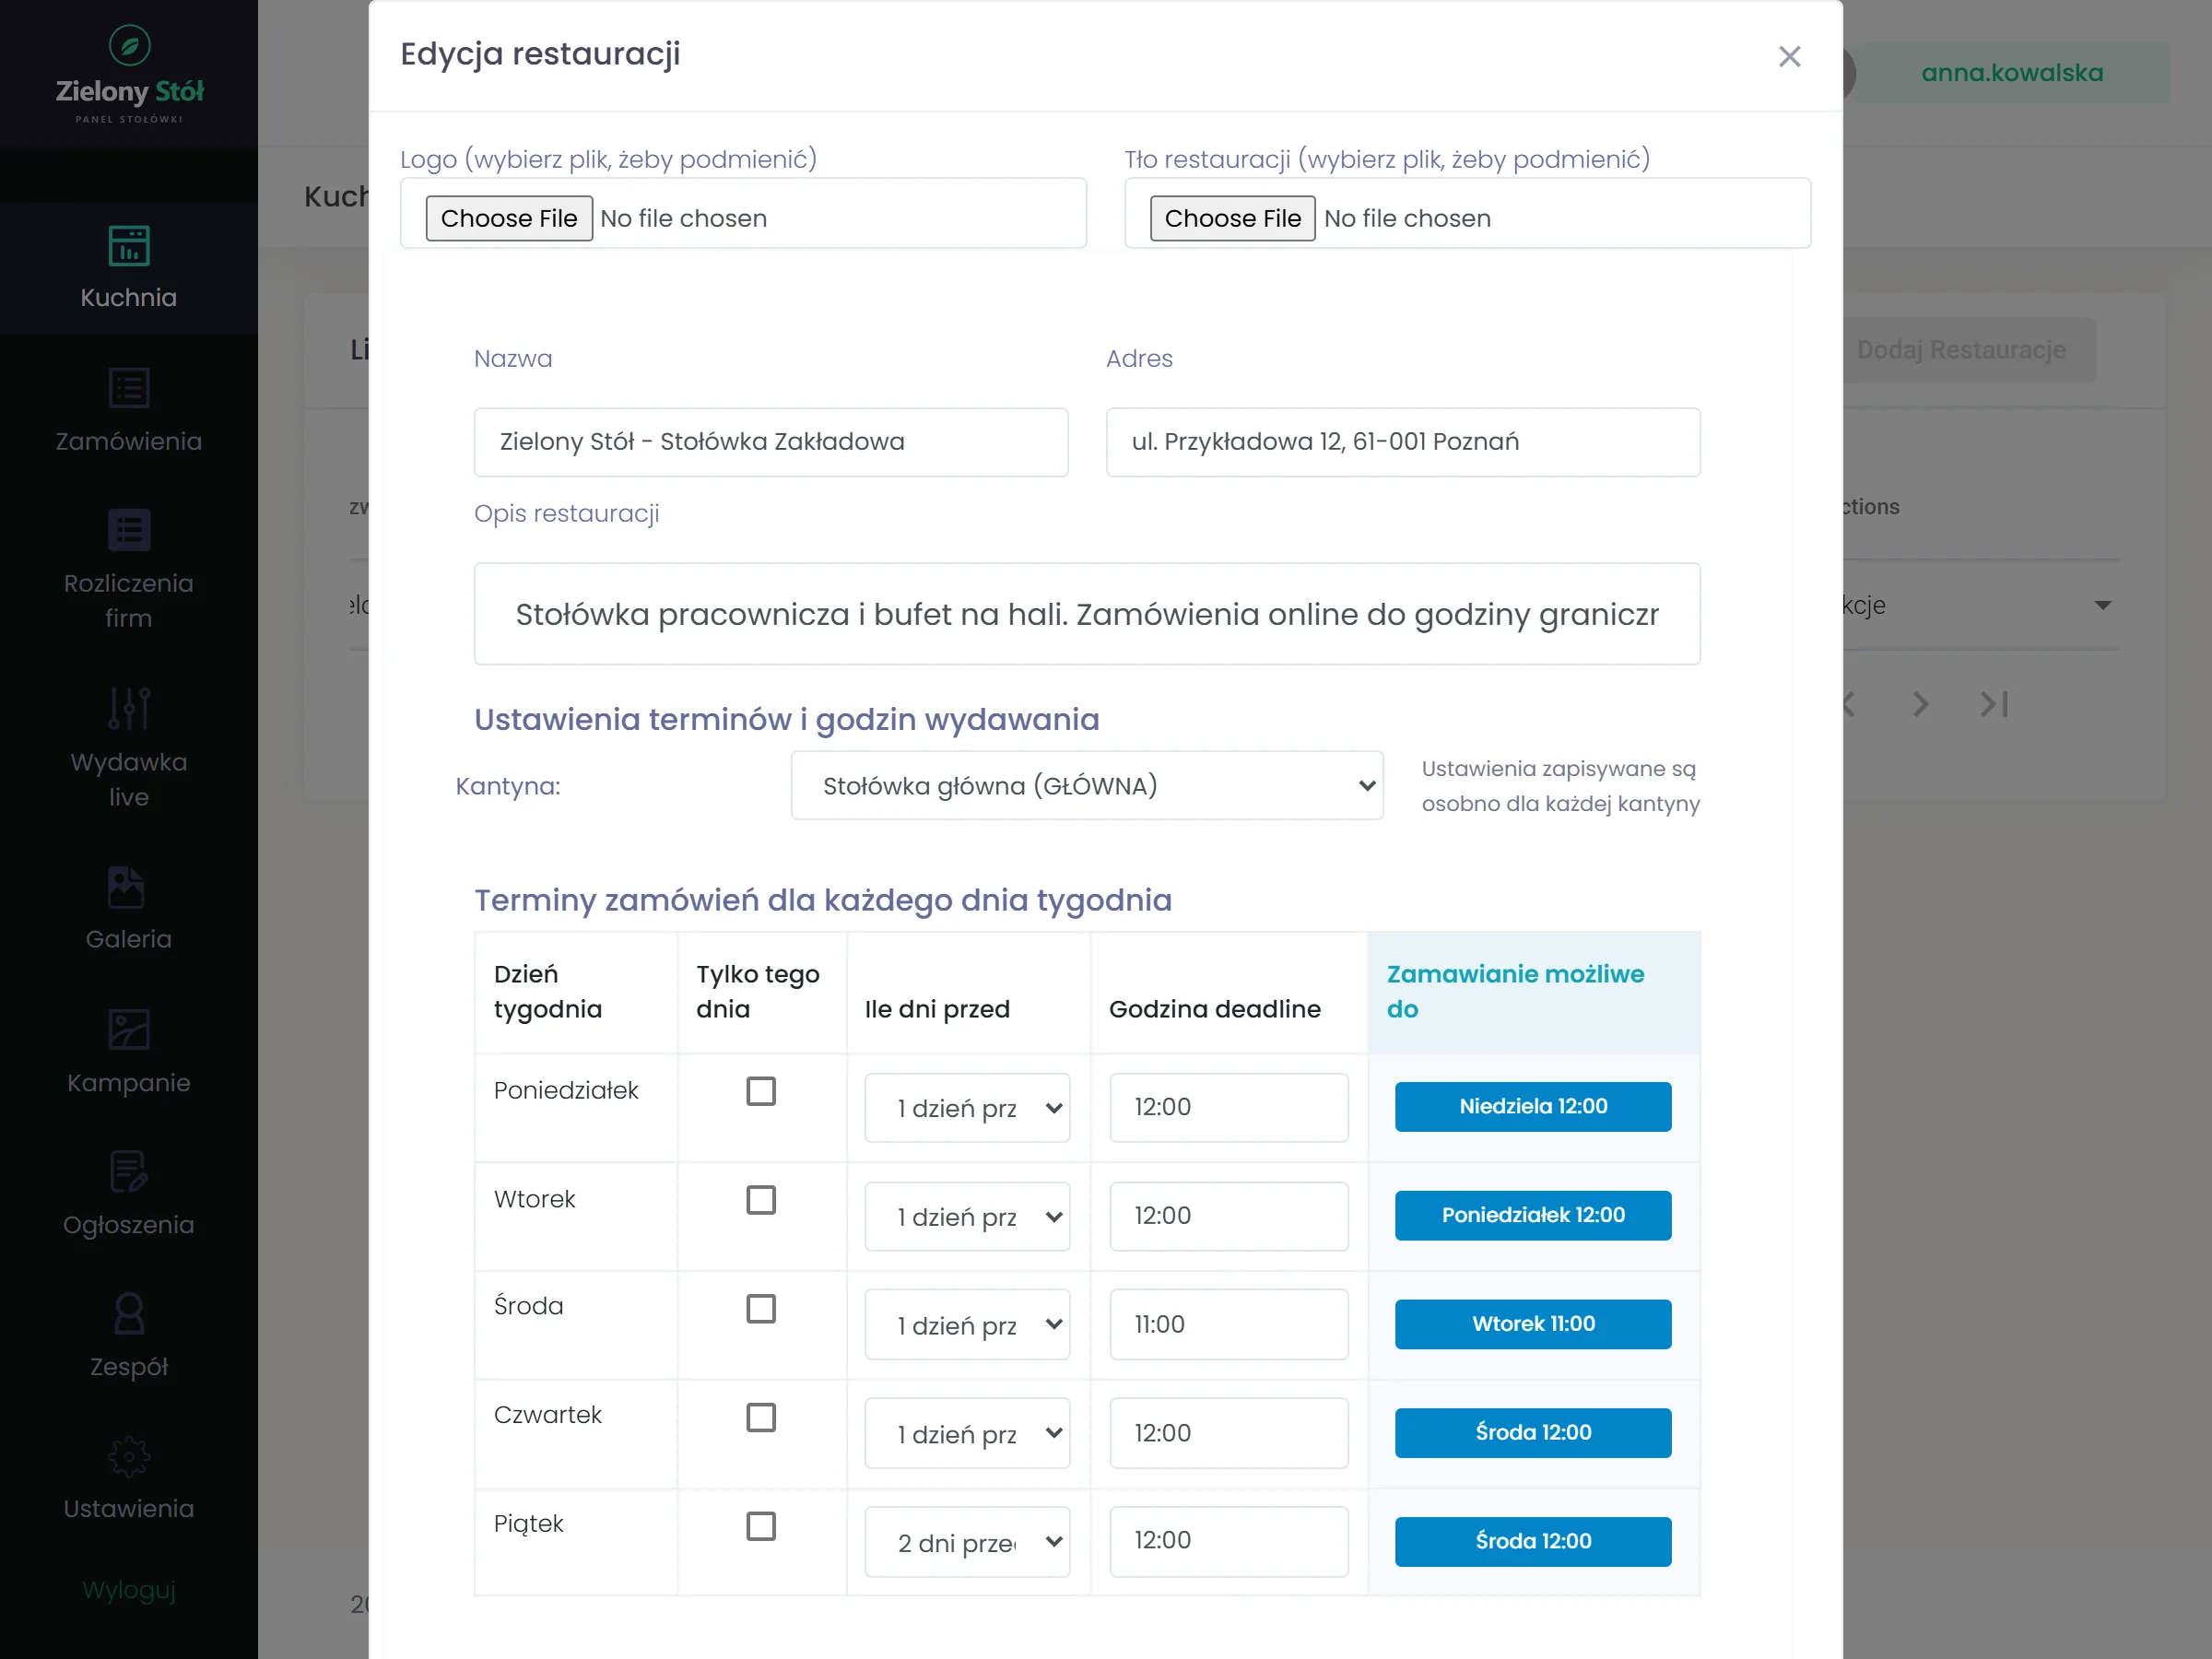Image resolution: width=2212 pixels, height=1659 pixels.
Task: Open the Zespół person icon
Action: 129,1314
